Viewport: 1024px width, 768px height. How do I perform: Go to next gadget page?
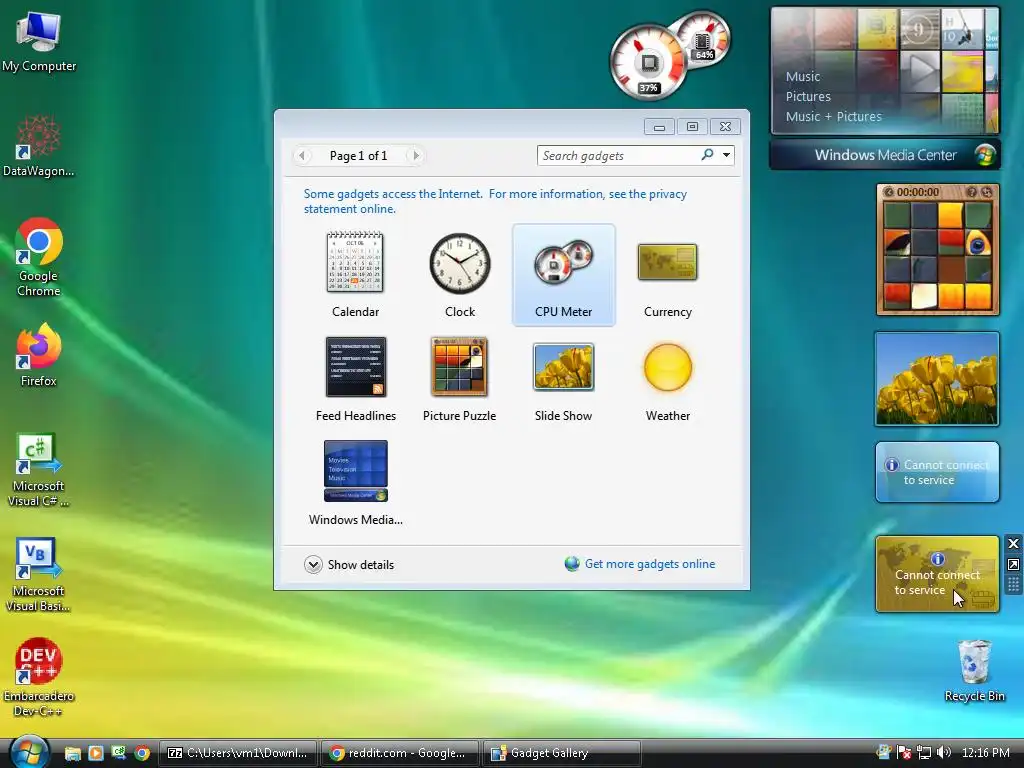pyautogui.click(x=415, y=155)
